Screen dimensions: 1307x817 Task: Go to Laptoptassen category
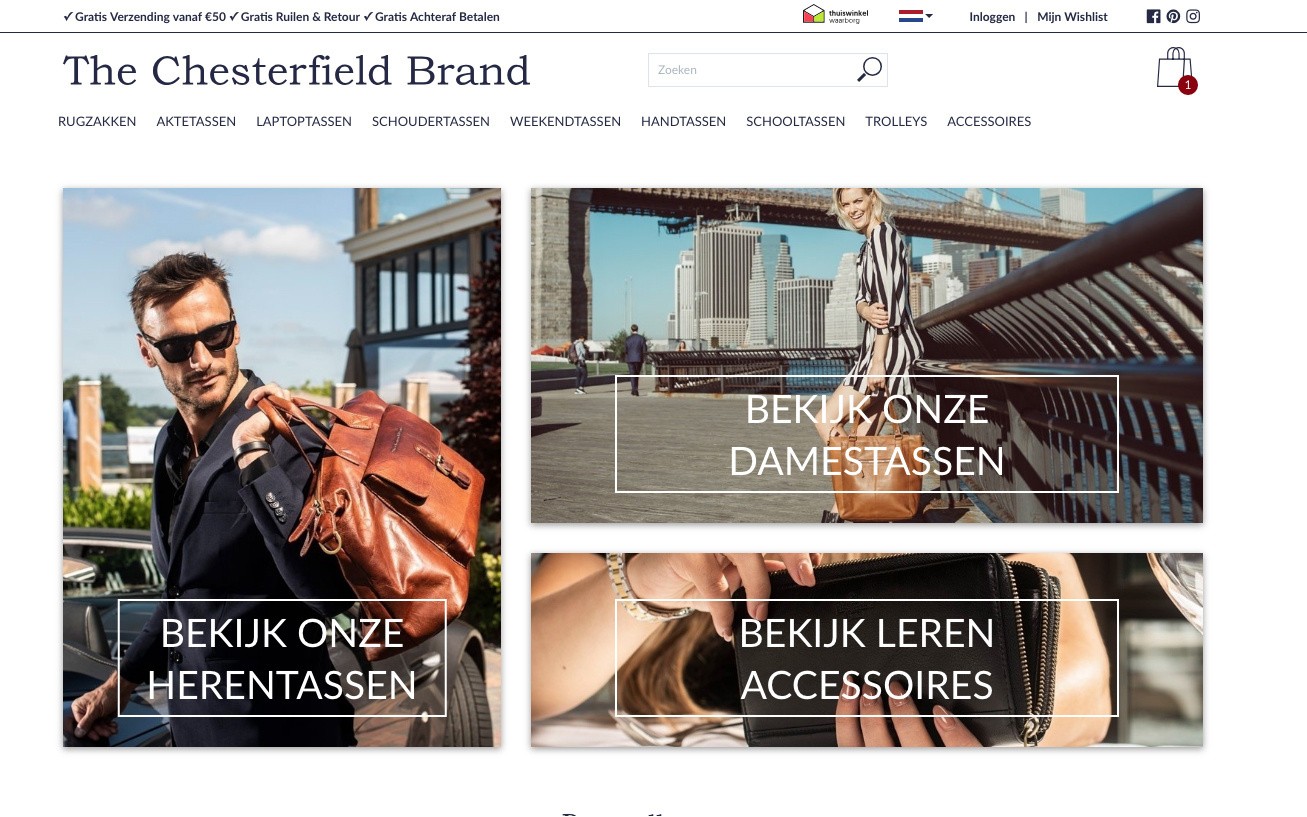304,122
